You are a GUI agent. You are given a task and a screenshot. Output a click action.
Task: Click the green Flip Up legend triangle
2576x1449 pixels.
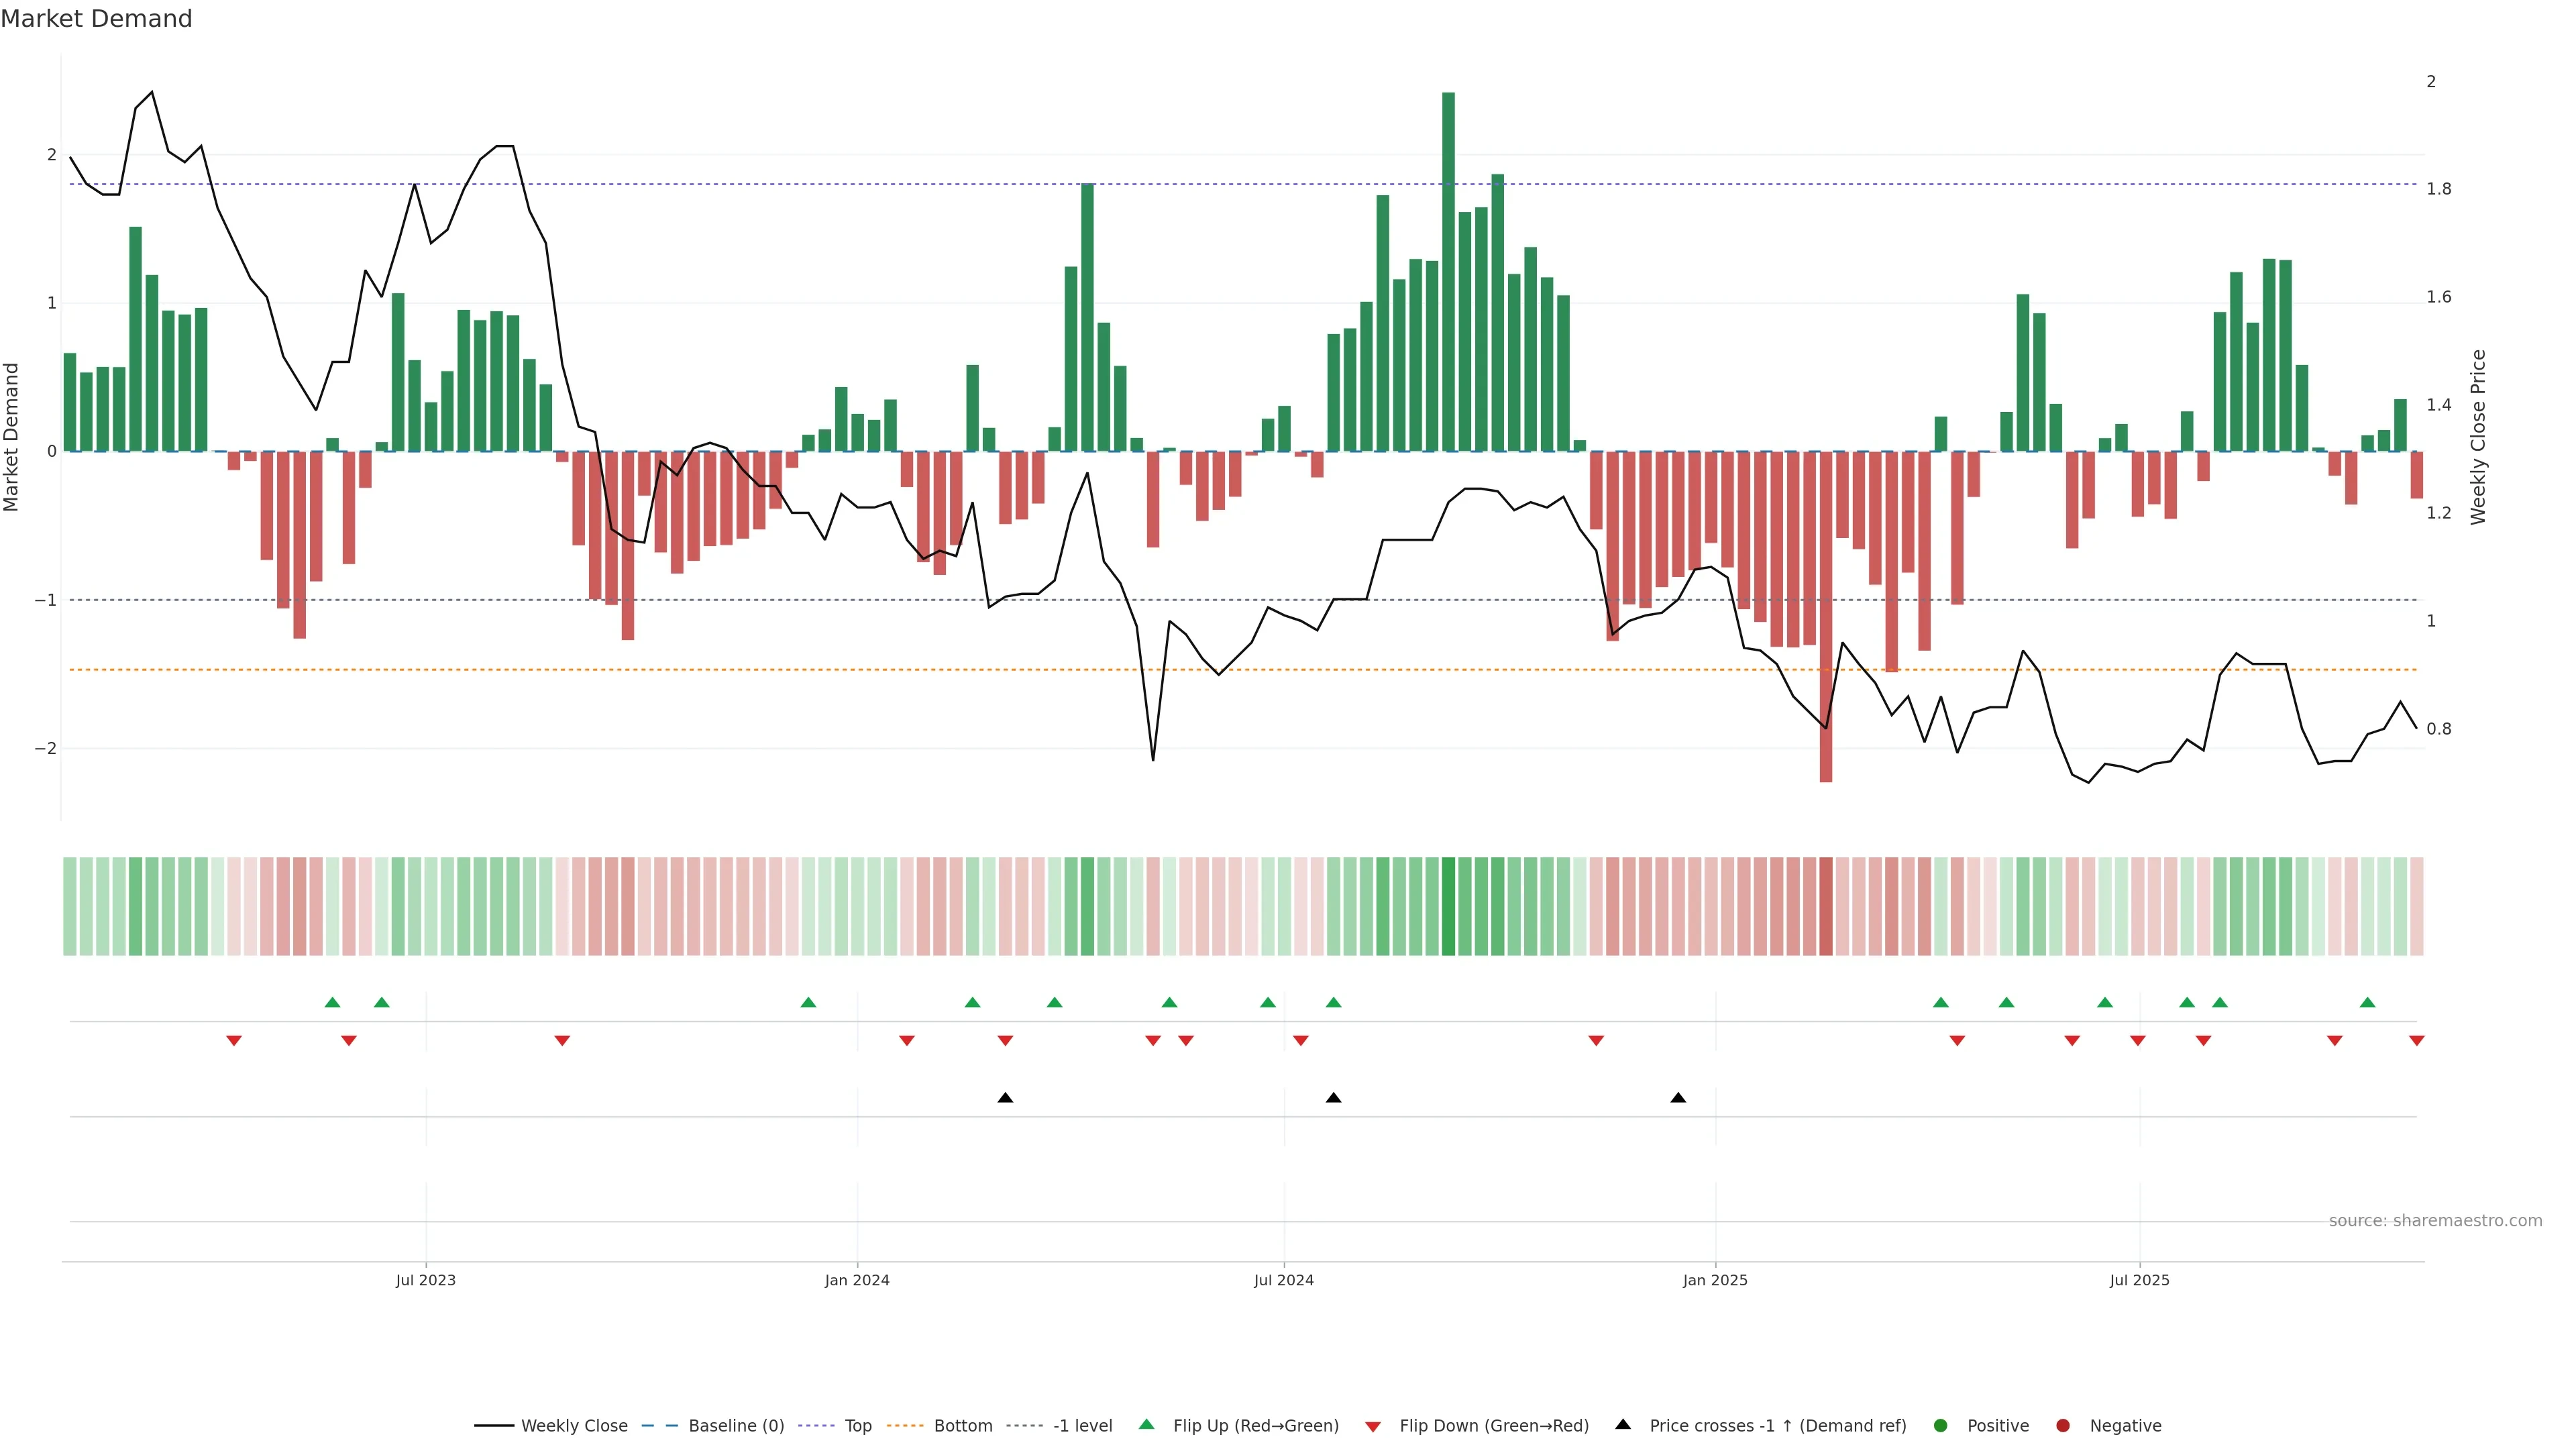click(x=1146, y=1424)
